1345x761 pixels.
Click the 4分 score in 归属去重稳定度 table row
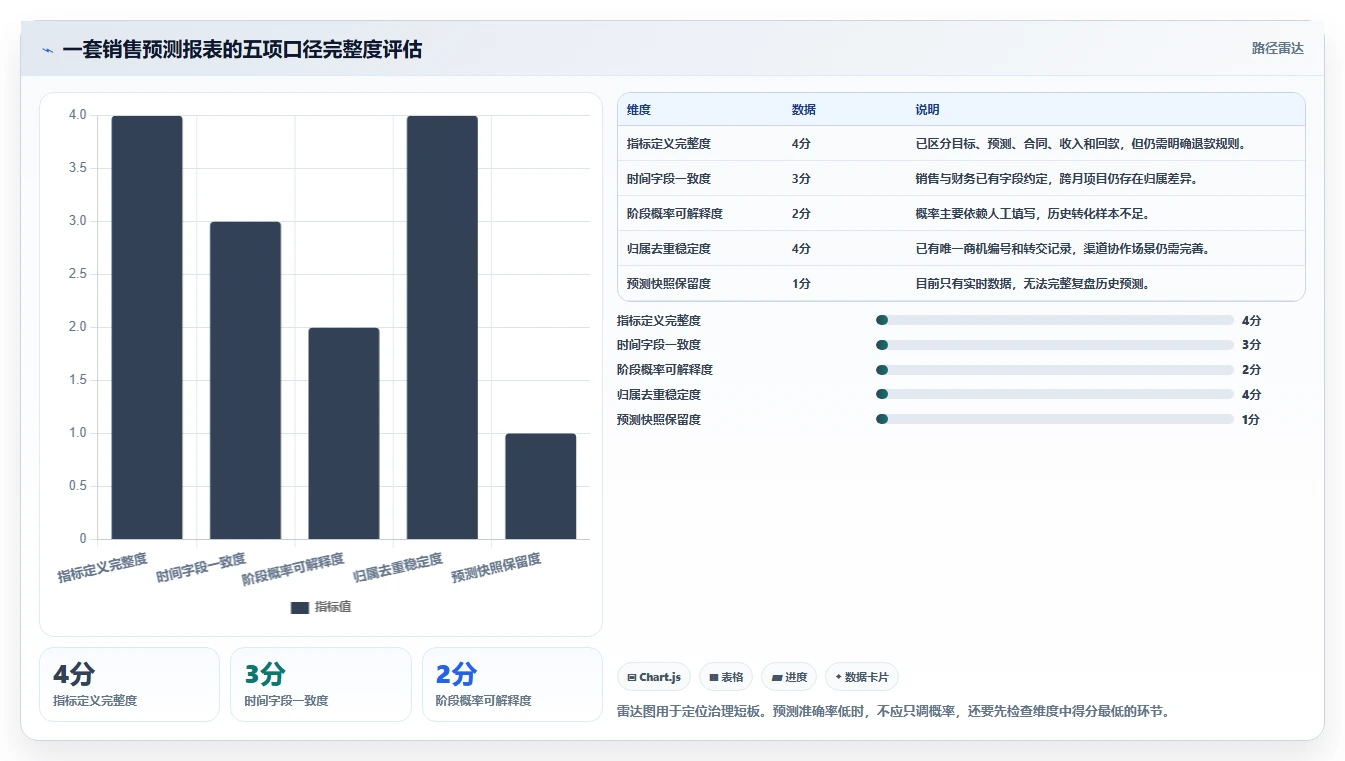click(801, 249)
